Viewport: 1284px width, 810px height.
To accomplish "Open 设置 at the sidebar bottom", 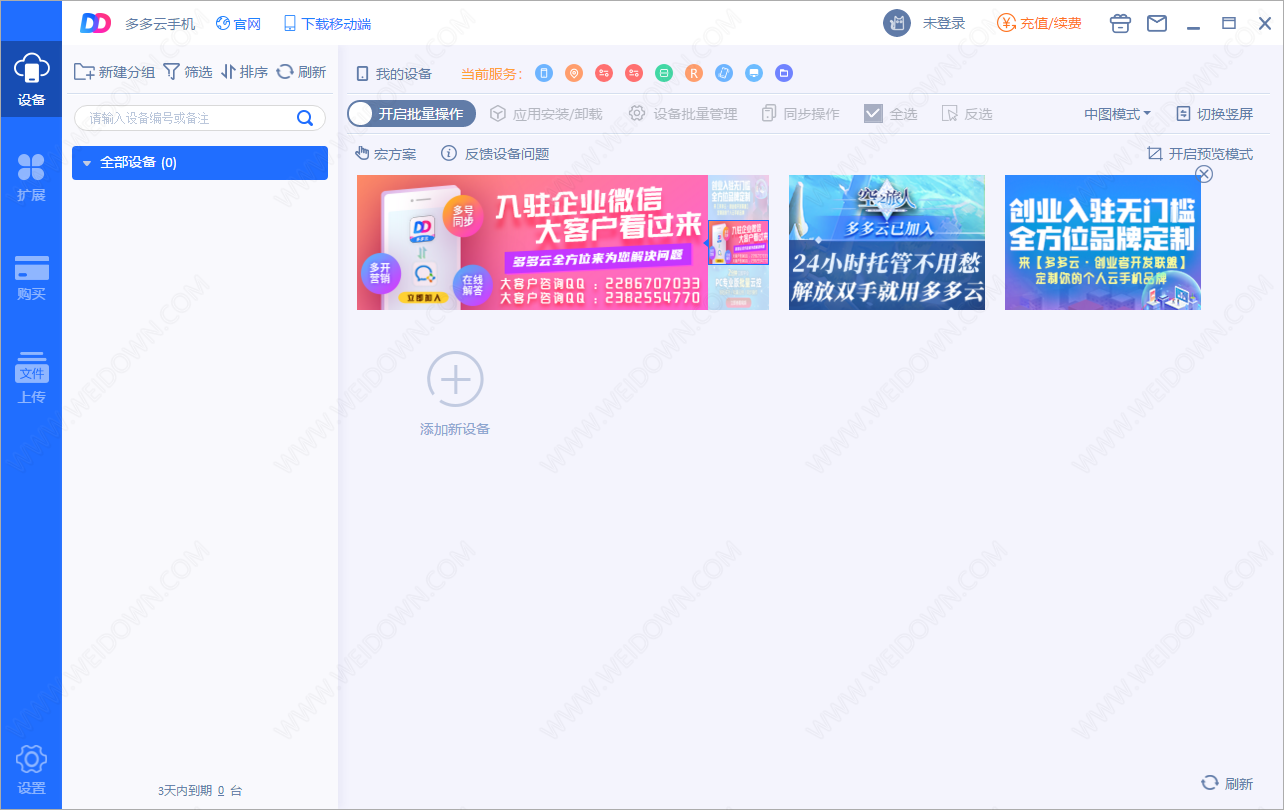I will [31, 769].
